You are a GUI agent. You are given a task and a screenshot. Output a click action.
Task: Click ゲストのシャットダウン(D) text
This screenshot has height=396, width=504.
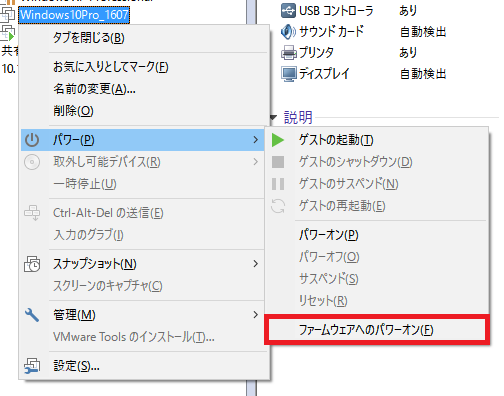click(355, 162)
